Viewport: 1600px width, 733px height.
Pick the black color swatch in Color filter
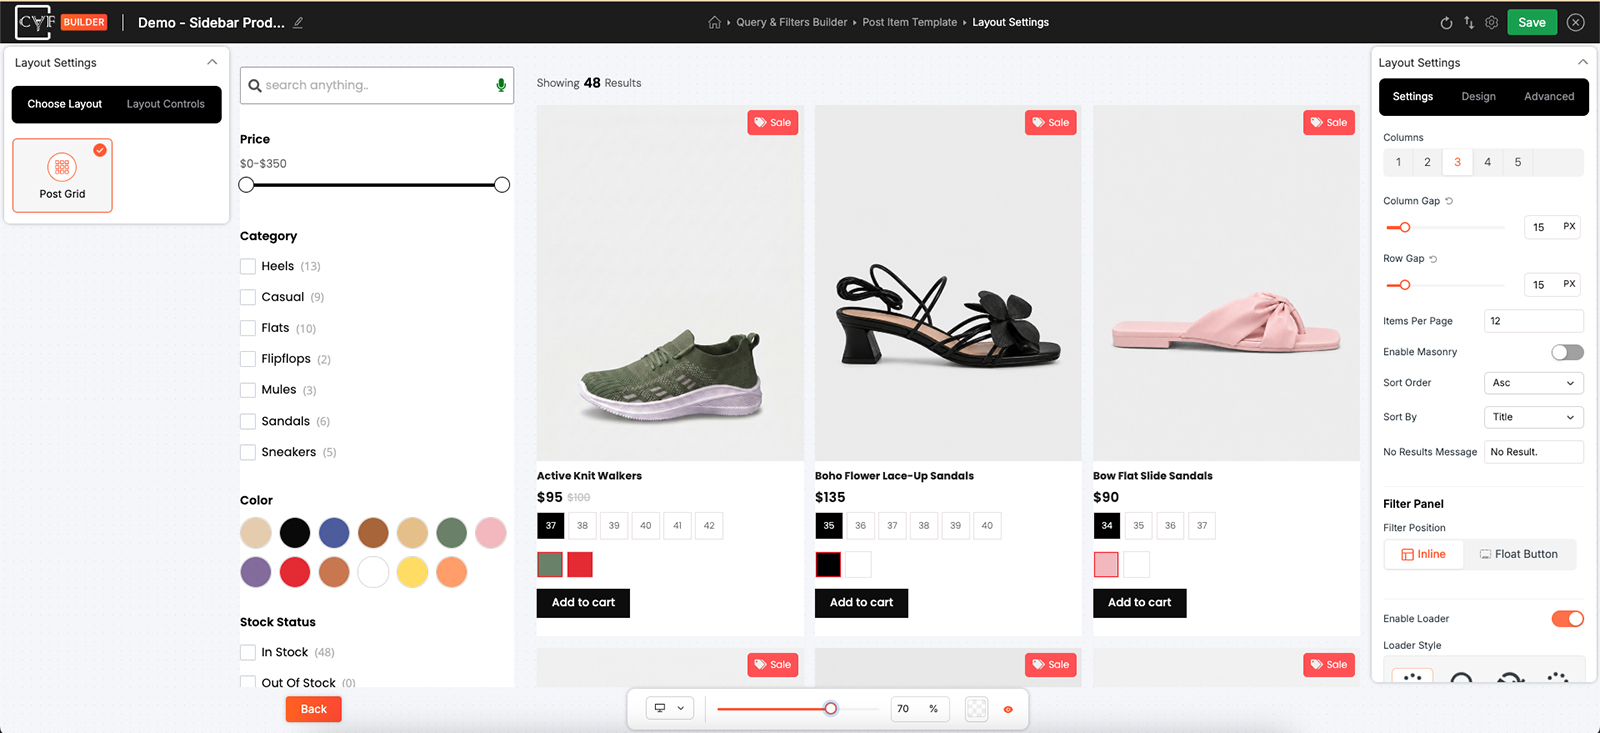point(295,533)
